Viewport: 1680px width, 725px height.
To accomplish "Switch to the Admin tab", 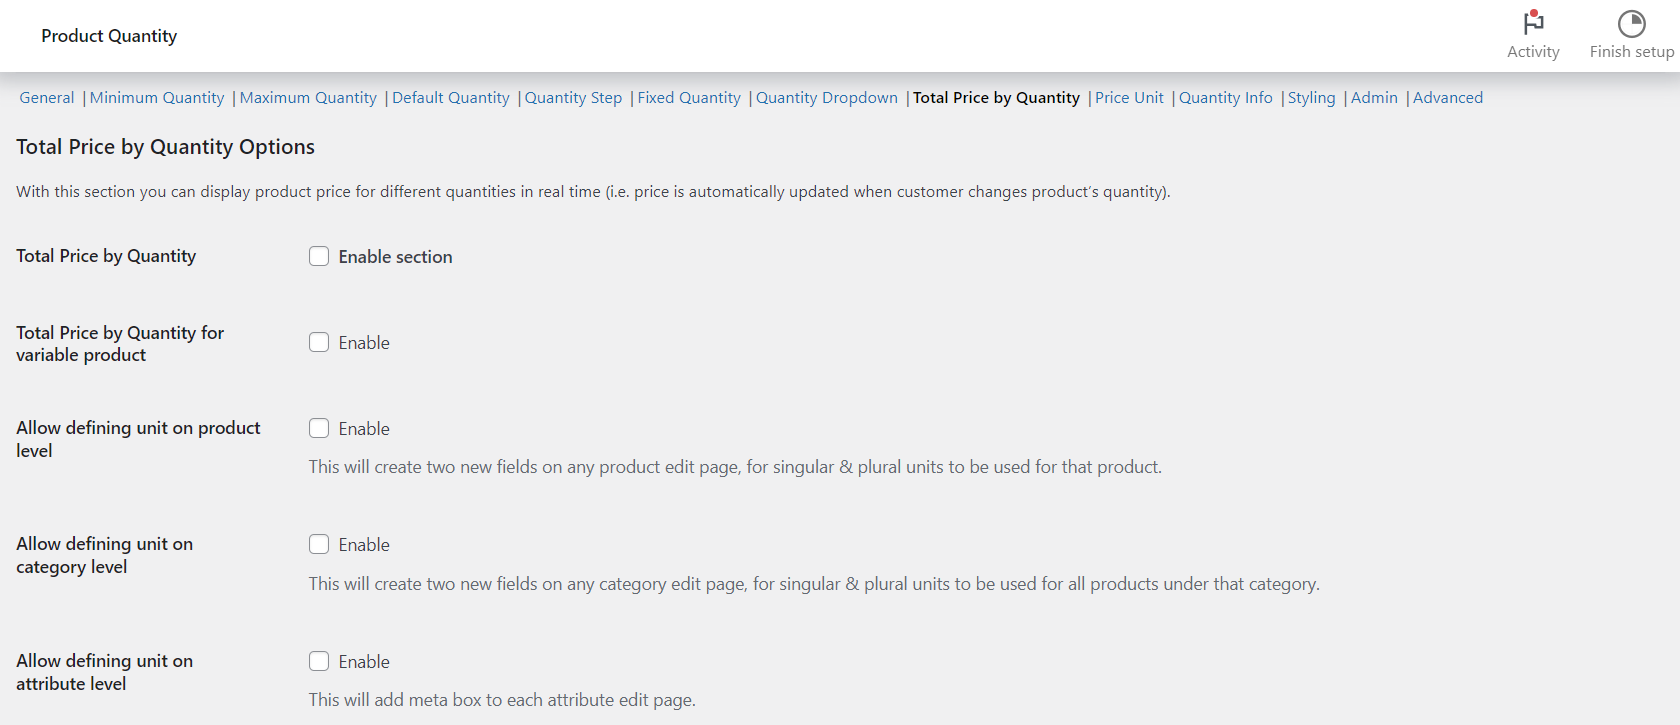I will [x=1374, y=98].
